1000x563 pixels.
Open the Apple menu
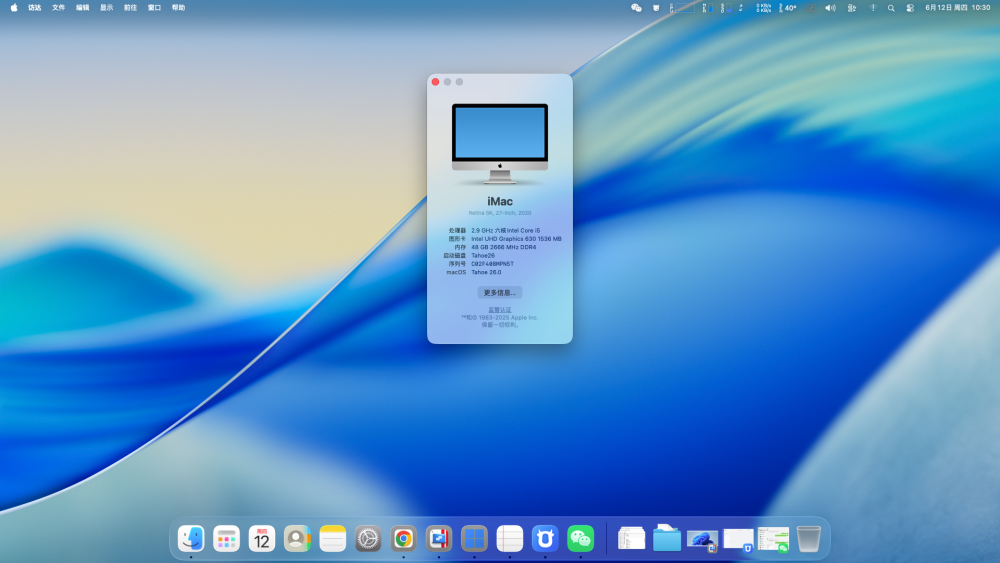pos(14,8)
